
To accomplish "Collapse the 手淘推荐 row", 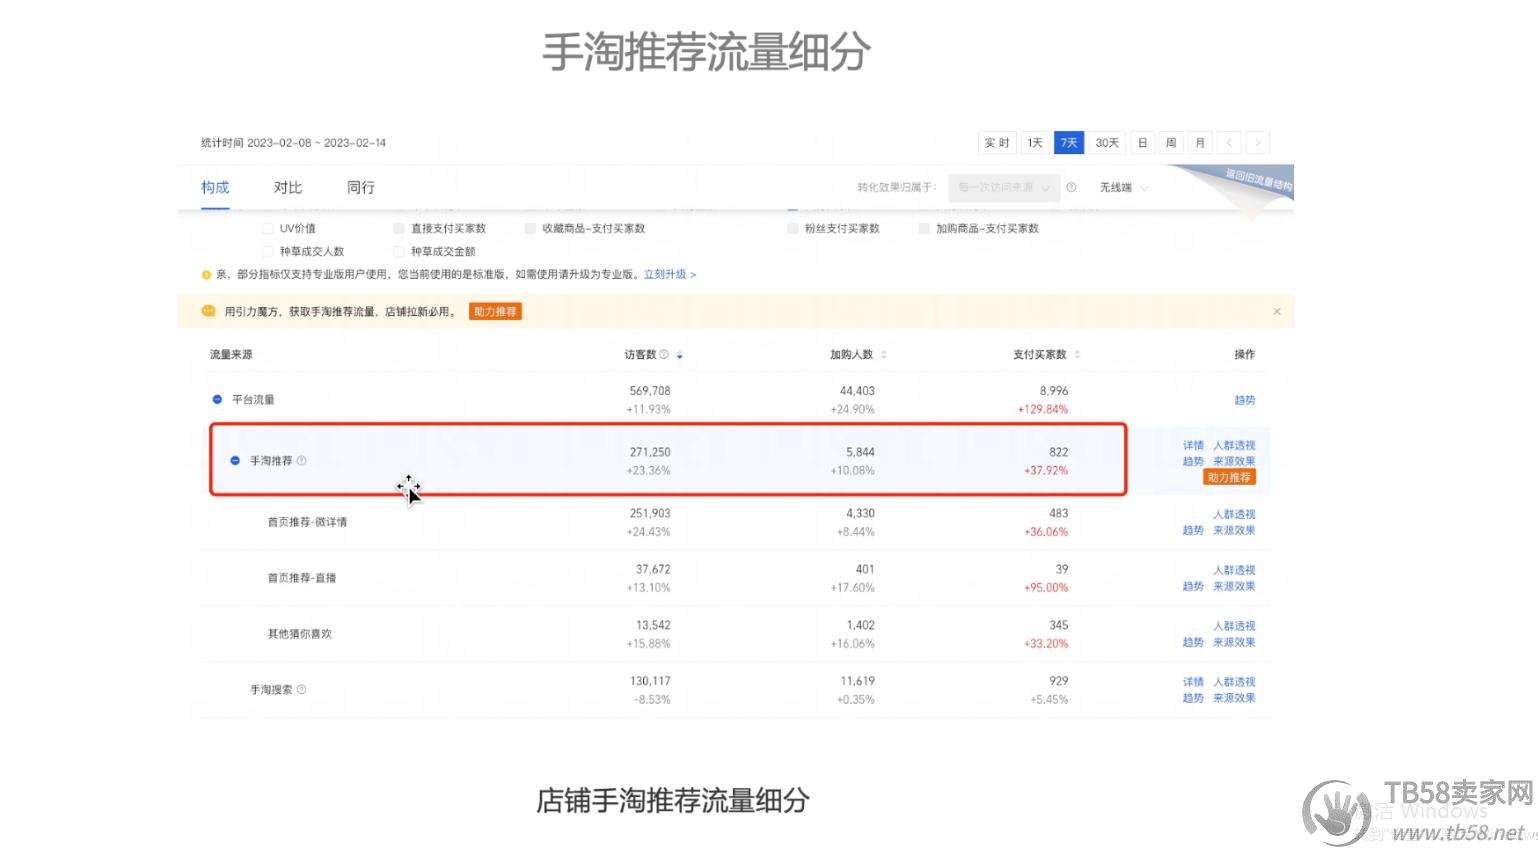I will tap(235, 461).
